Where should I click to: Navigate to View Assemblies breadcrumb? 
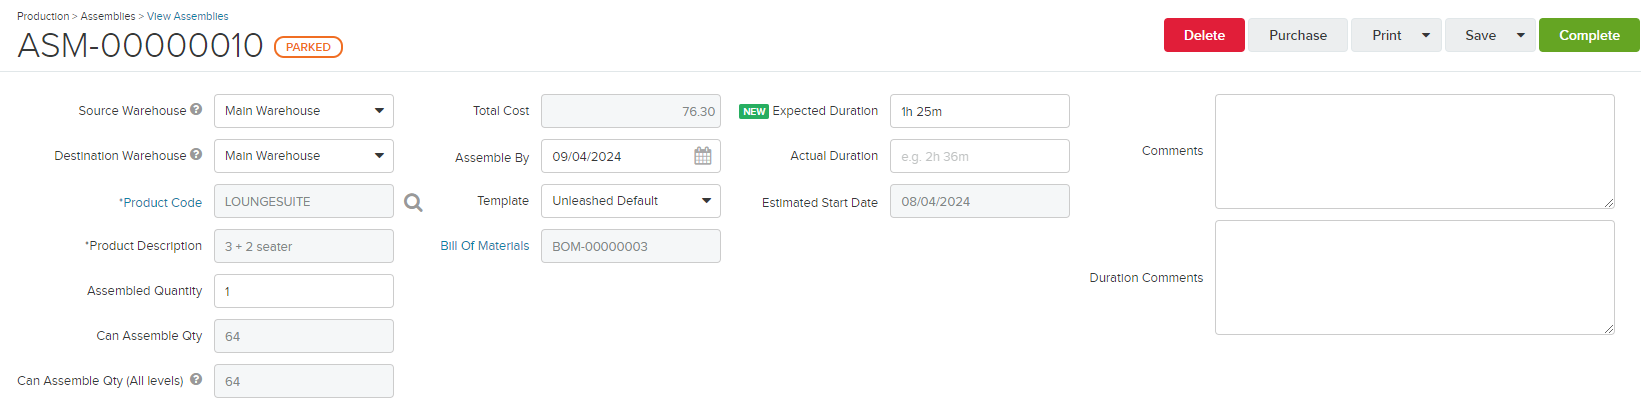click(187, 16)
